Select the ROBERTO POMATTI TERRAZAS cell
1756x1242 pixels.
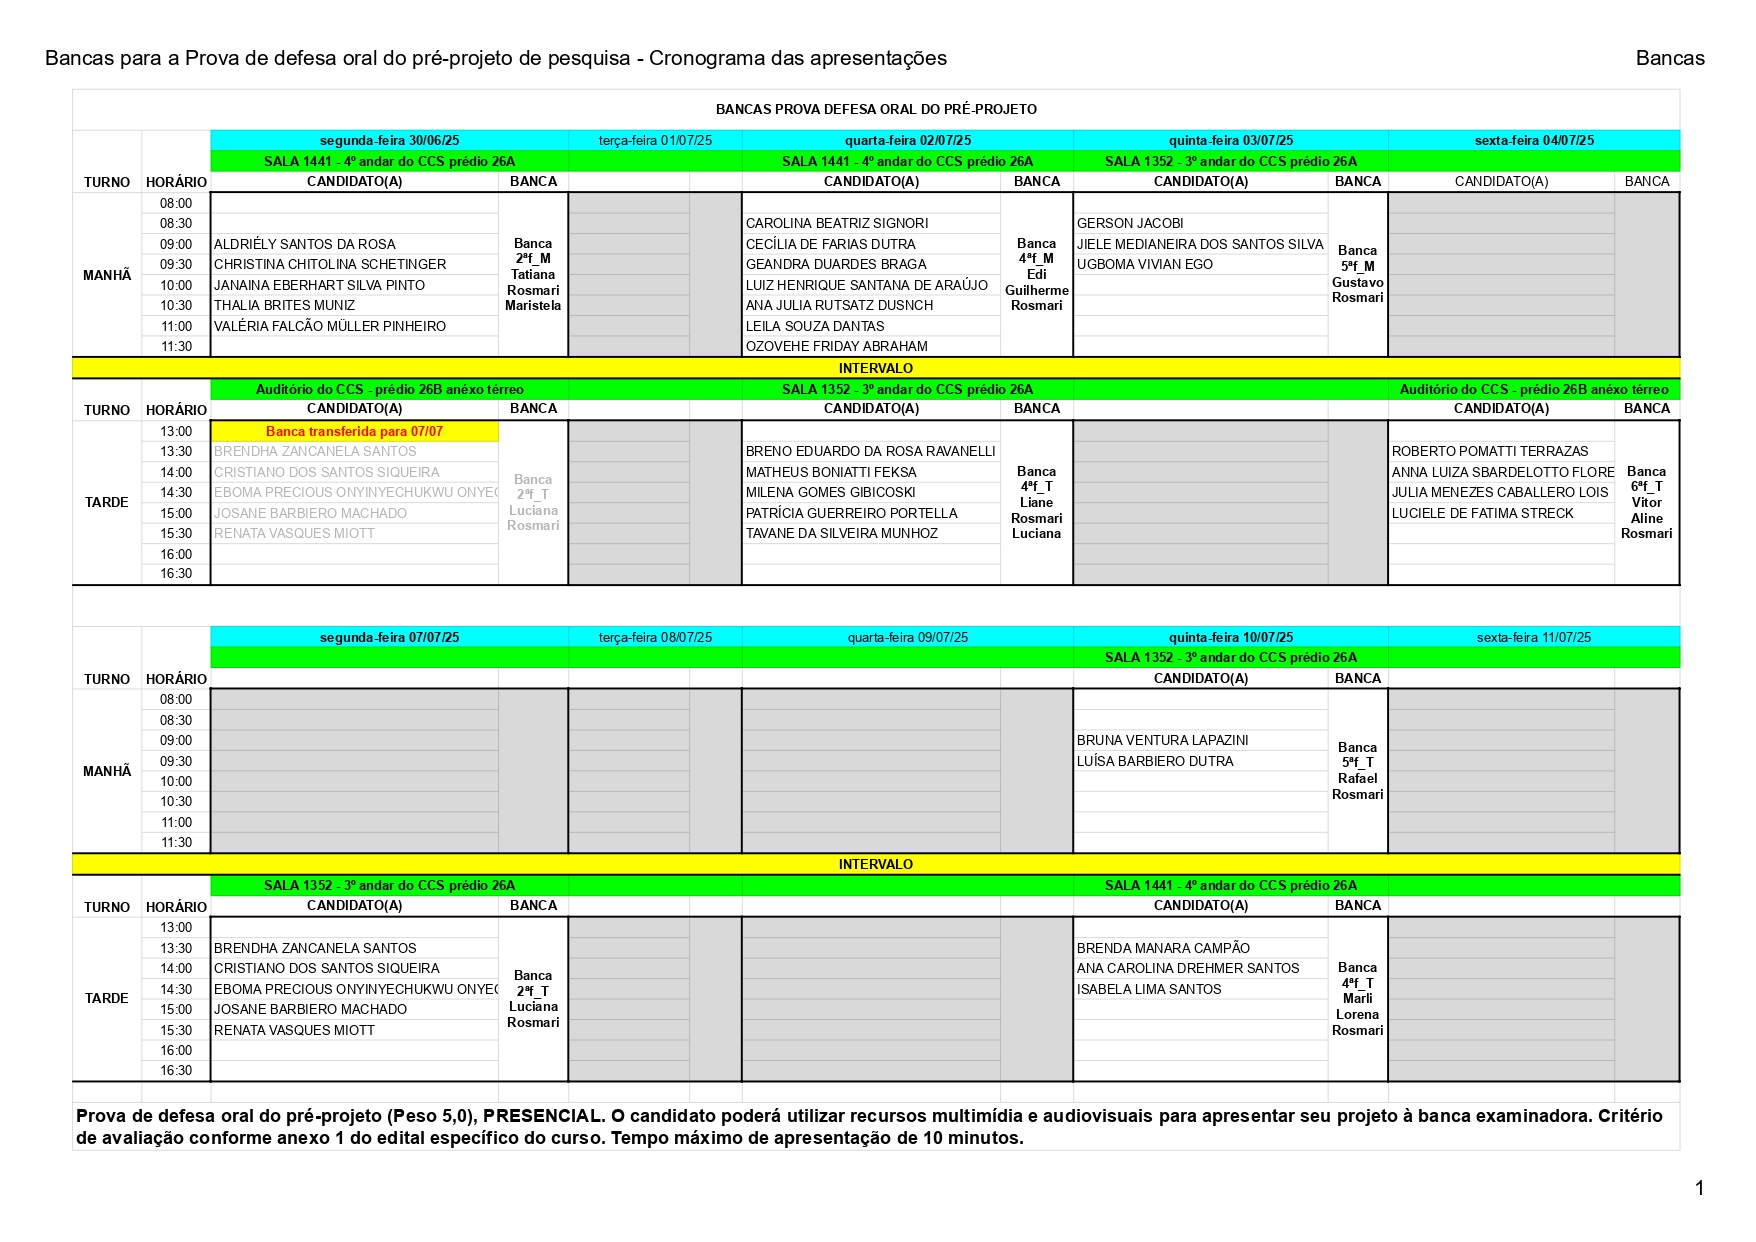[x=1490, y=452]
